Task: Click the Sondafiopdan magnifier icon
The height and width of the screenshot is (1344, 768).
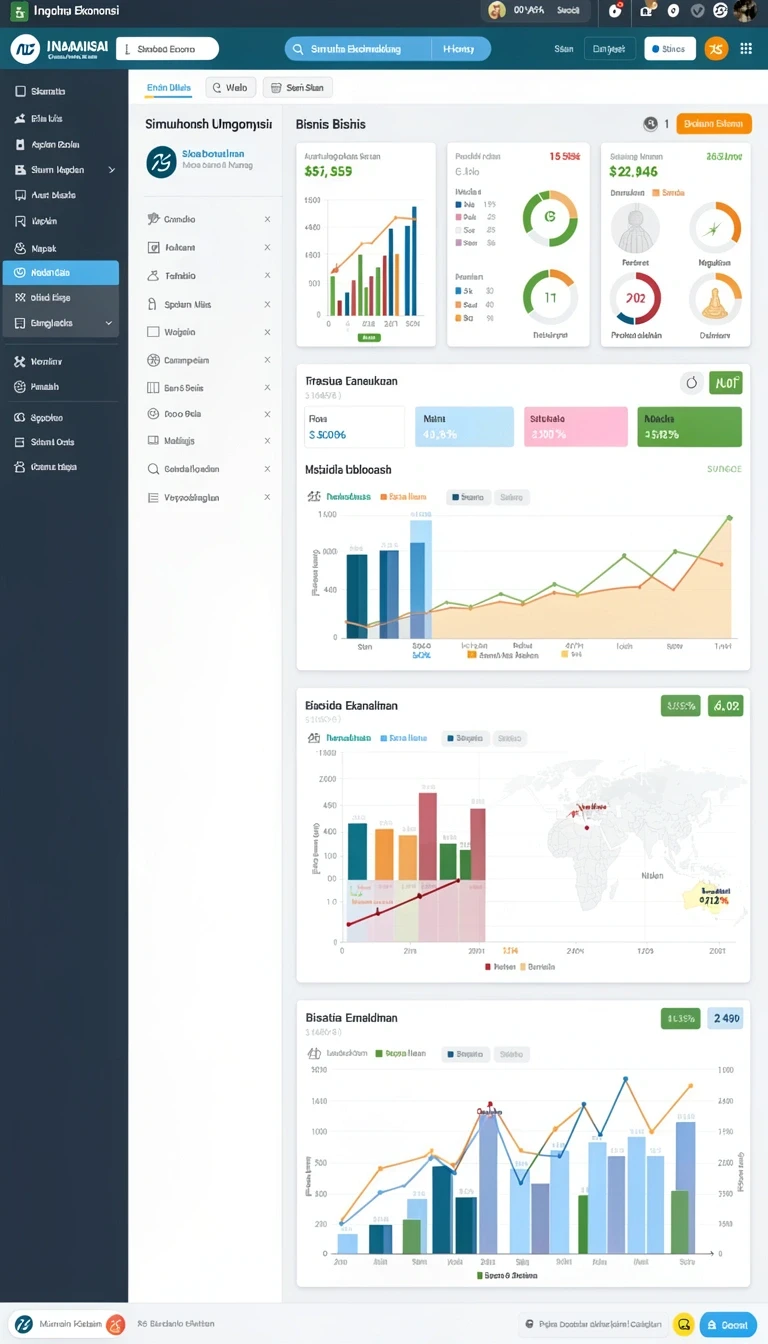Action: pos(153,469)
